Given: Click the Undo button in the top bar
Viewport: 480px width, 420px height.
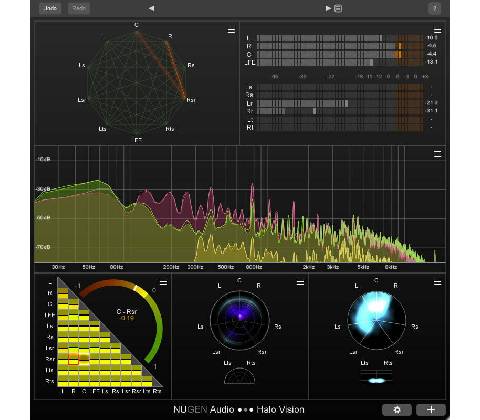Looking at the screenshot, I should click(50, 8).
